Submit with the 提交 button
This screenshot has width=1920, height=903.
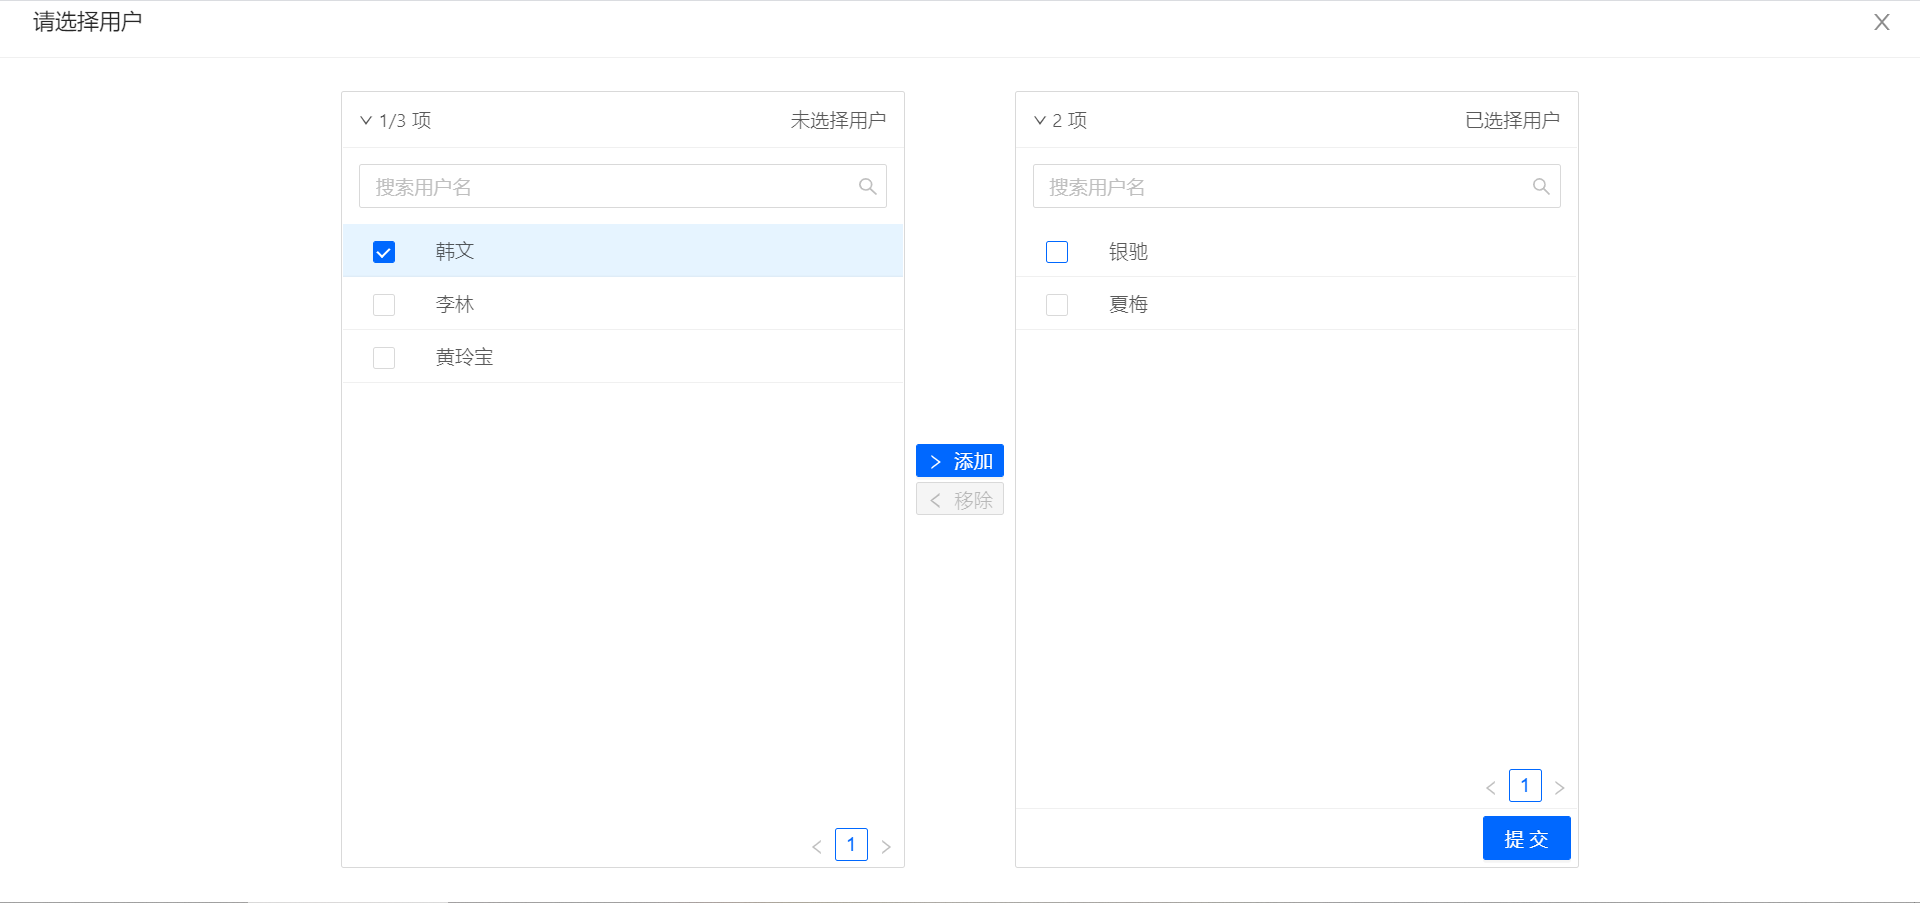point(1526,838)
